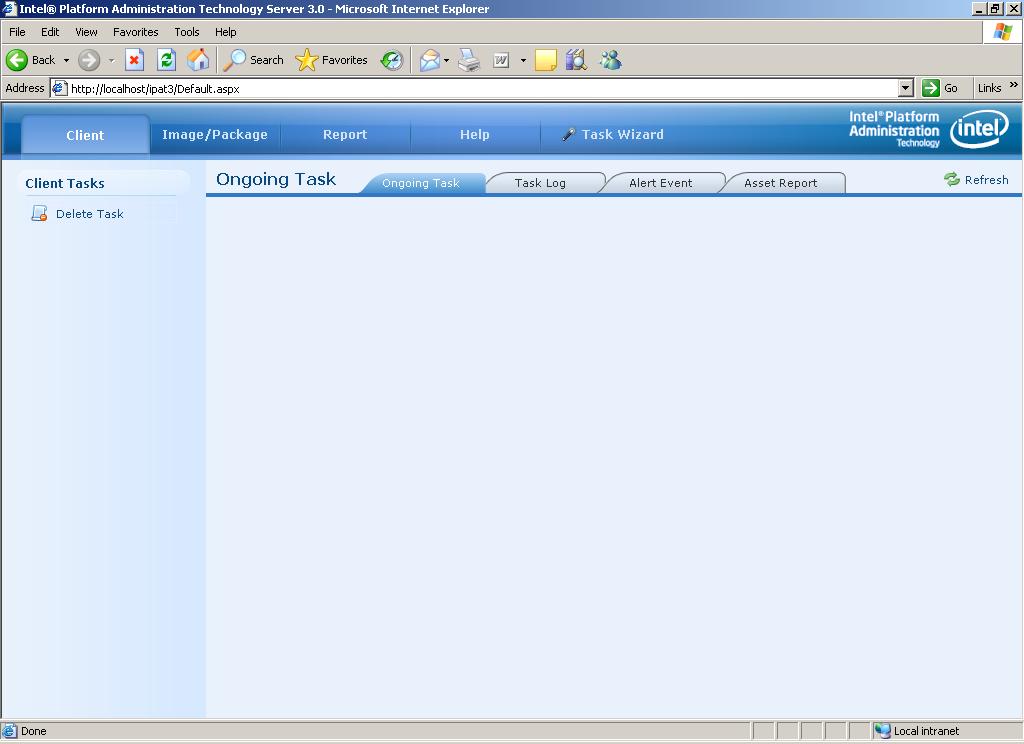The image size is (1024, 744).
Task: Click the Delete Task link
Action: tap(89, 214)
